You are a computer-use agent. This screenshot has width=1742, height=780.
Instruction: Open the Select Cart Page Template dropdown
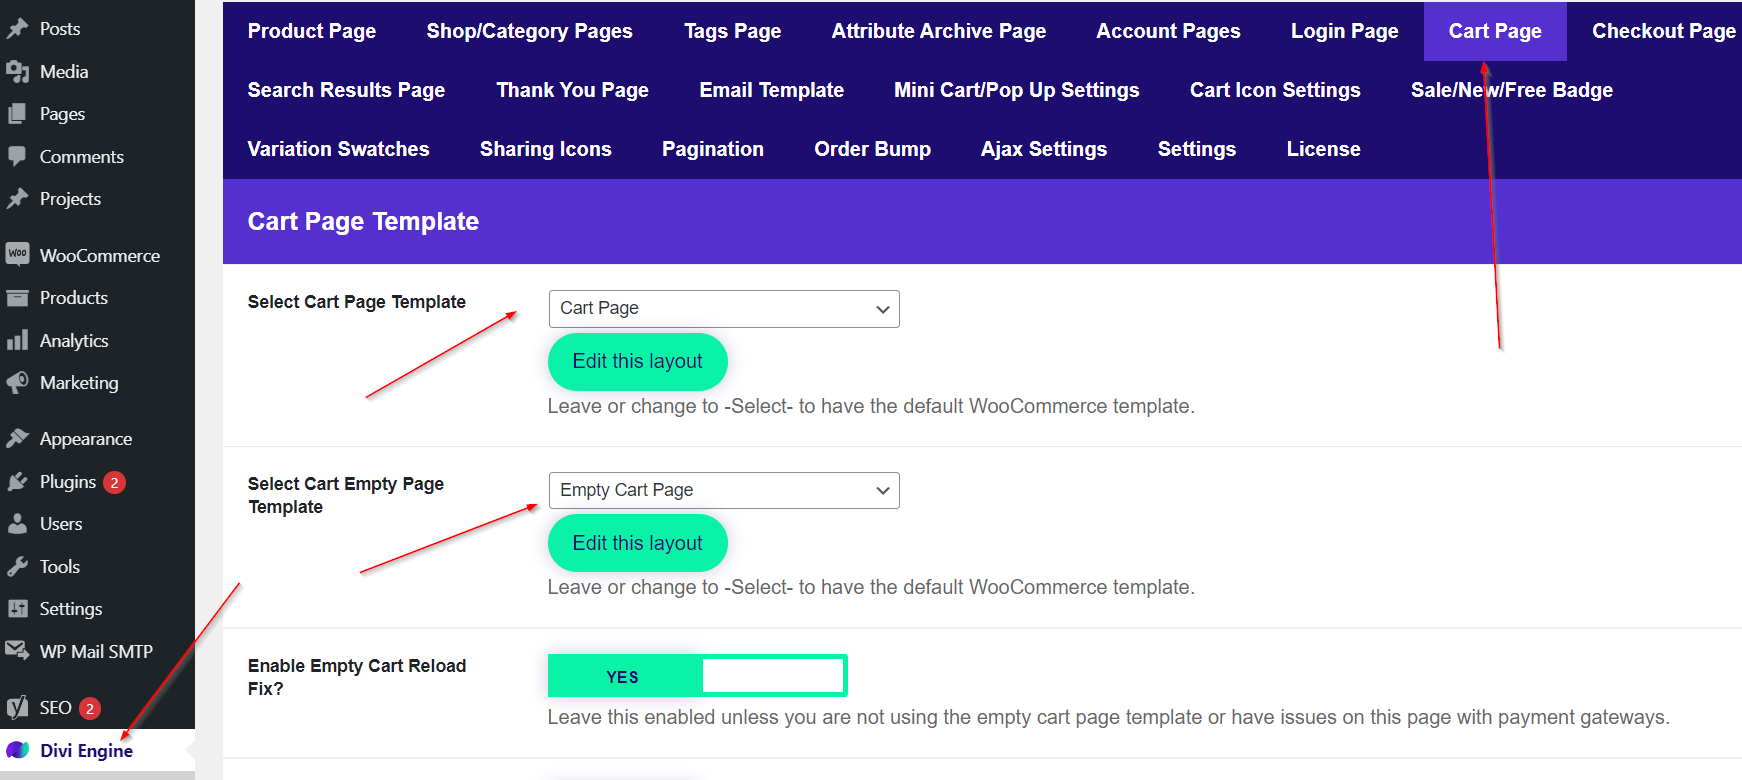723,309
